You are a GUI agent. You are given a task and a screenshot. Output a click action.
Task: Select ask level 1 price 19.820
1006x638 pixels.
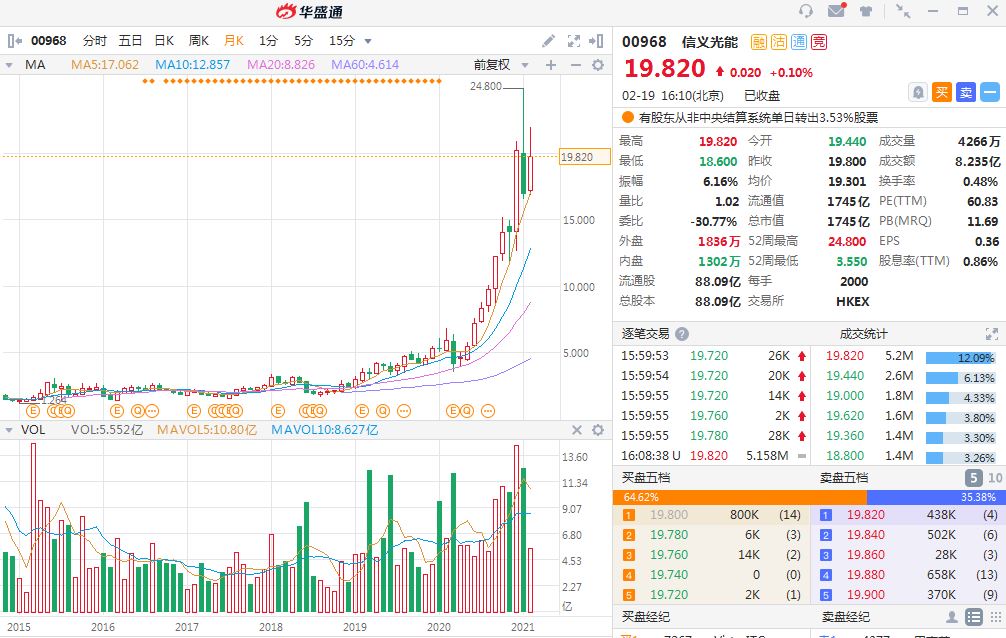tap(865, 515)
